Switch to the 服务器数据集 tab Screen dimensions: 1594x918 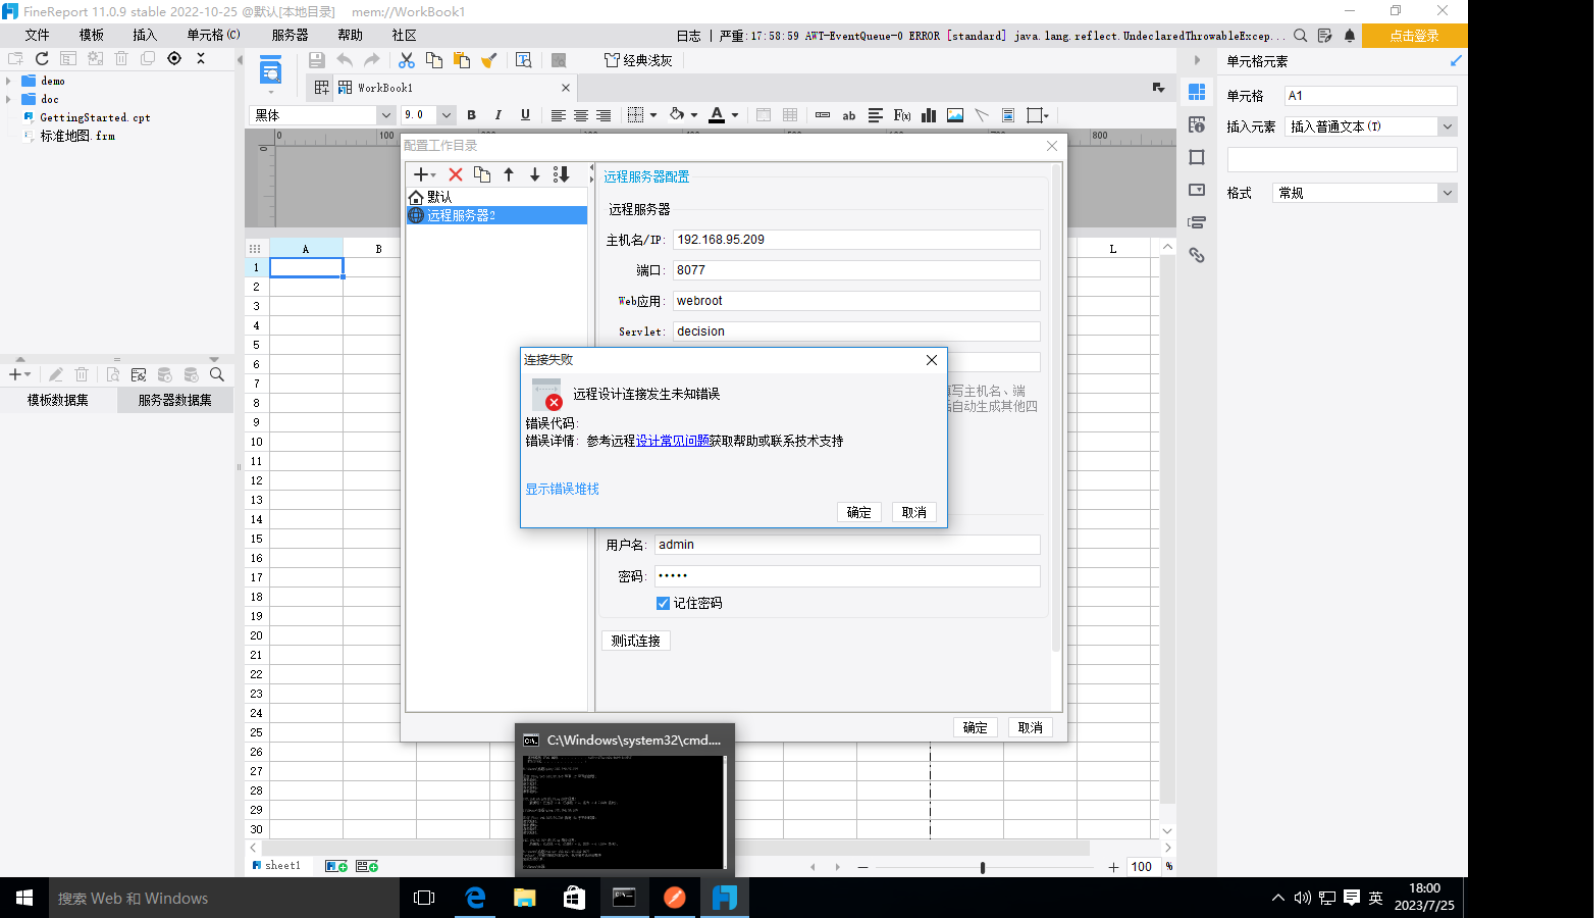coord(175,400)
